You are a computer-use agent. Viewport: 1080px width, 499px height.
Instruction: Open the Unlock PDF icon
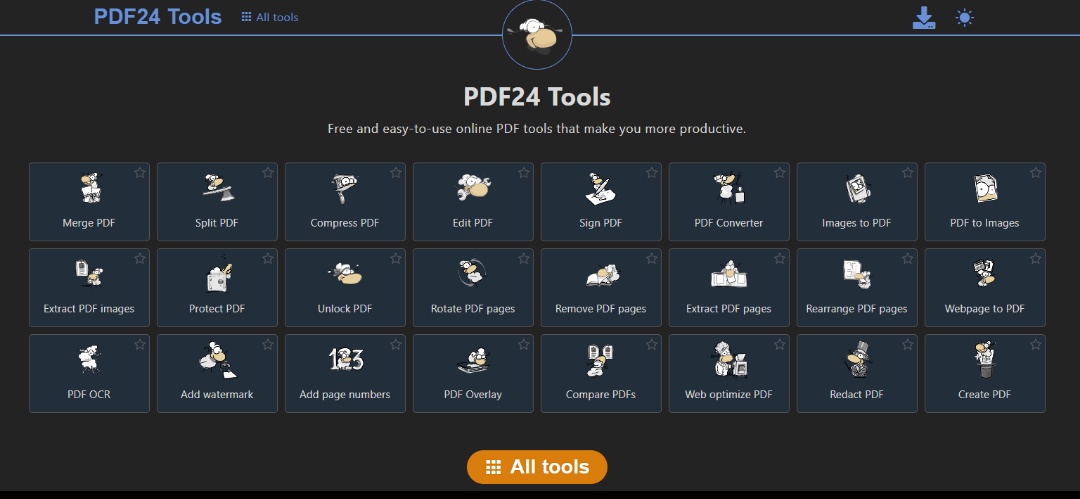coord(345,274)
